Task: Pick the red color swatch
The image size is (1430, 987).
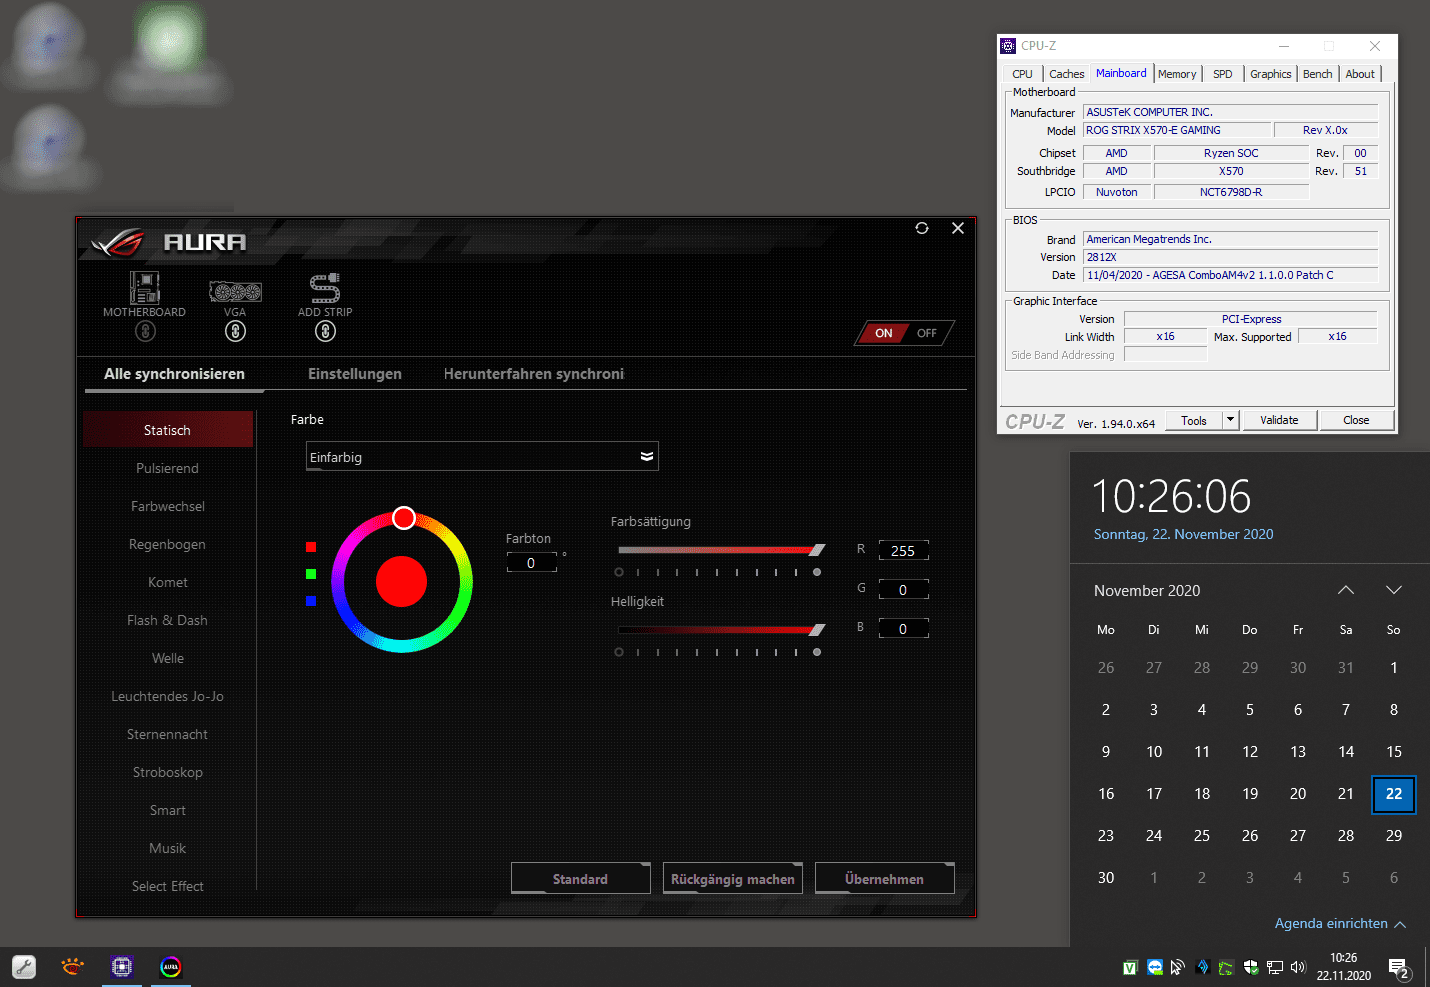Action: click(x=311, y=547)
